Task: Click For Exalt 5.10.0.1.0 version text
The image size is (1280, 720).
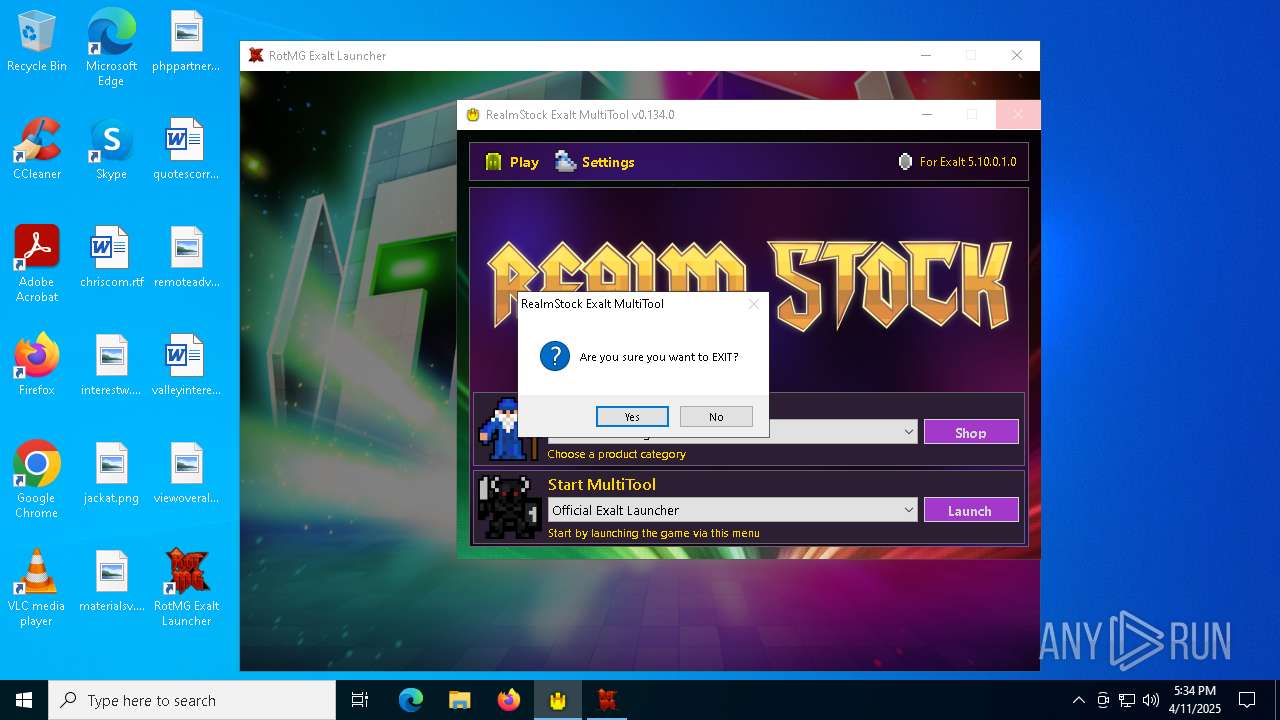Action: (968, 162)
